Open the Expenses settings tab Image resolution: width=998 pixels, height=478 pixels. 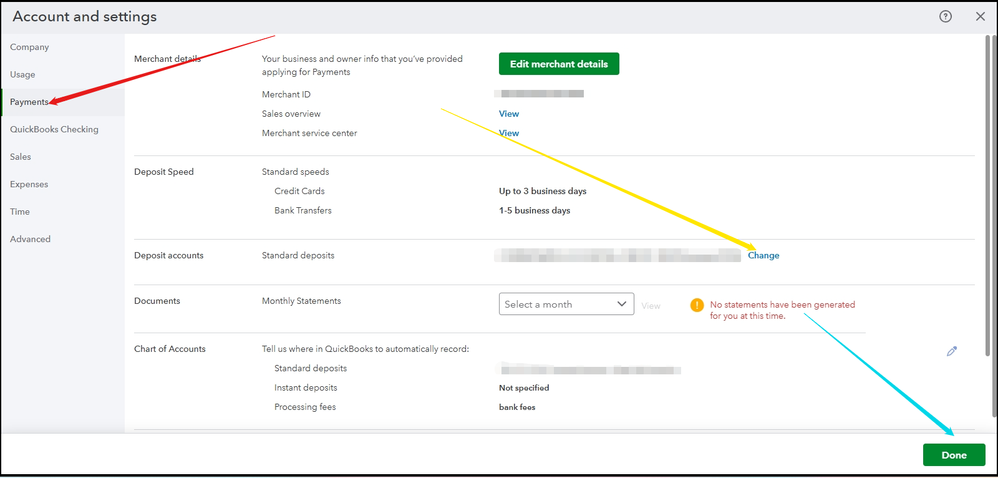click(x=29, y=184)
